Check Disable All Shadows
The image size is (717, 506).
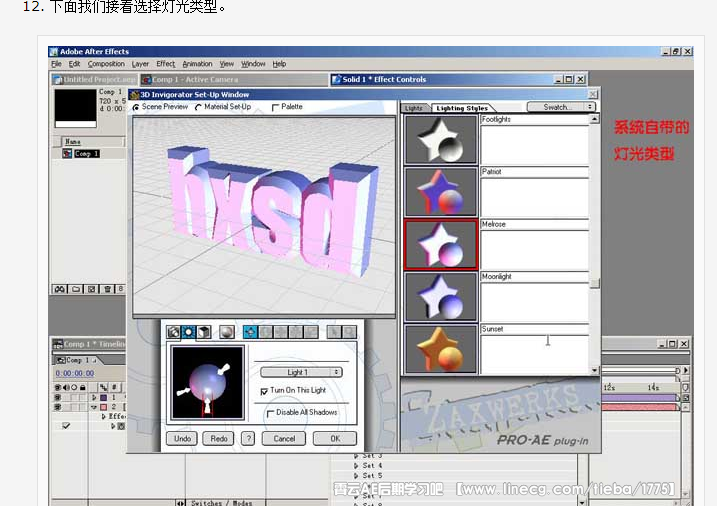pos(270,413)
